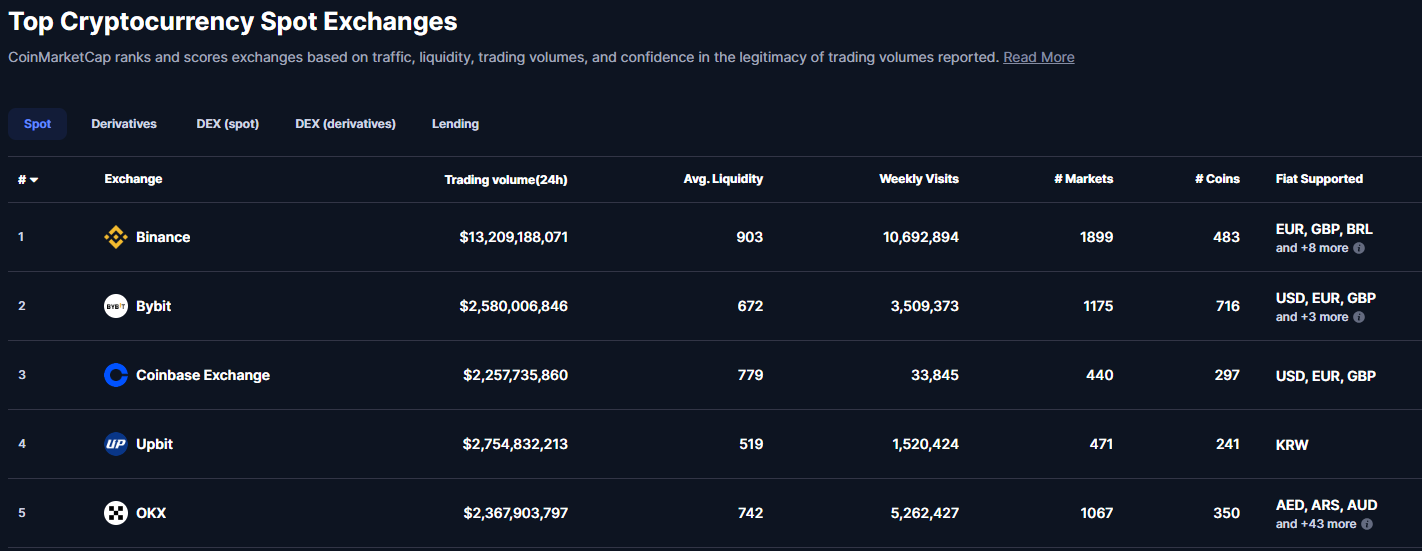
Task: Click the Bybit logo icon
Action: coord(116,306)
